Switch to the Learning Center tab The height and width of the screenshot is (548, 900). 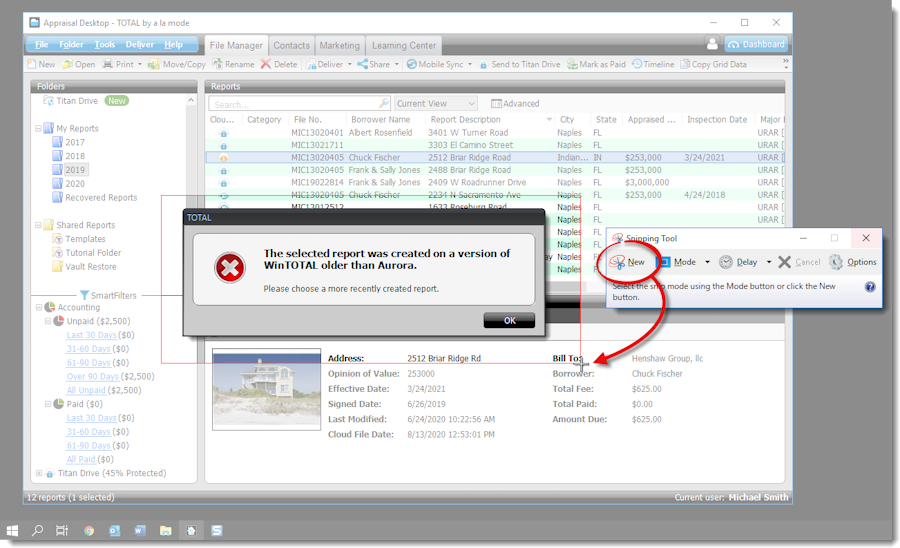point(404,45)
